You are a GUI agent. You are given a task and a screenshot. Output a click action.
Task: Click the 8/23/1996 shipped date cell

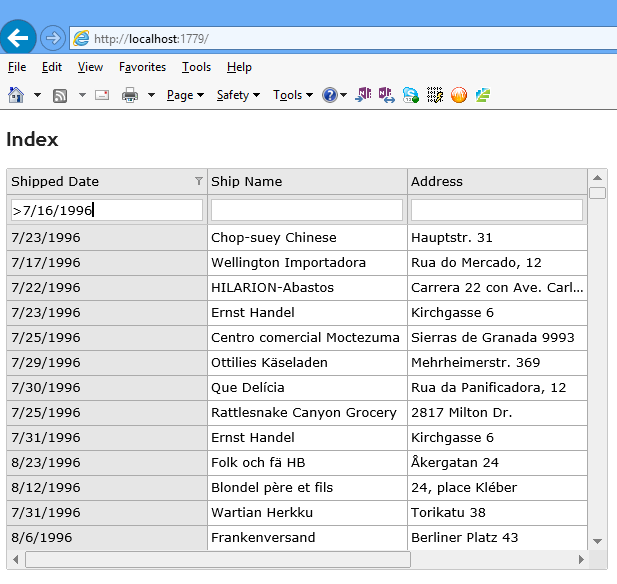(x=107, y=462)
